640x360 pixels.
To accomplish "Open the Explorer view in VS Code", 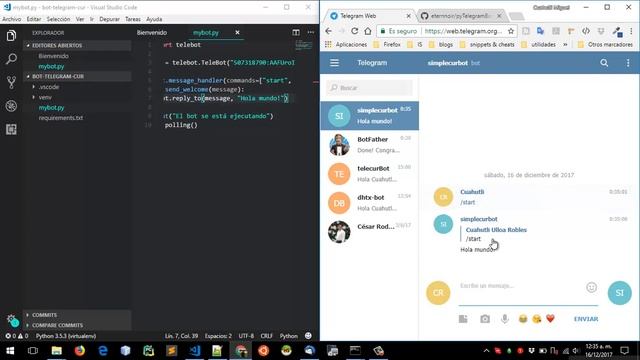I will pos(11,36).
